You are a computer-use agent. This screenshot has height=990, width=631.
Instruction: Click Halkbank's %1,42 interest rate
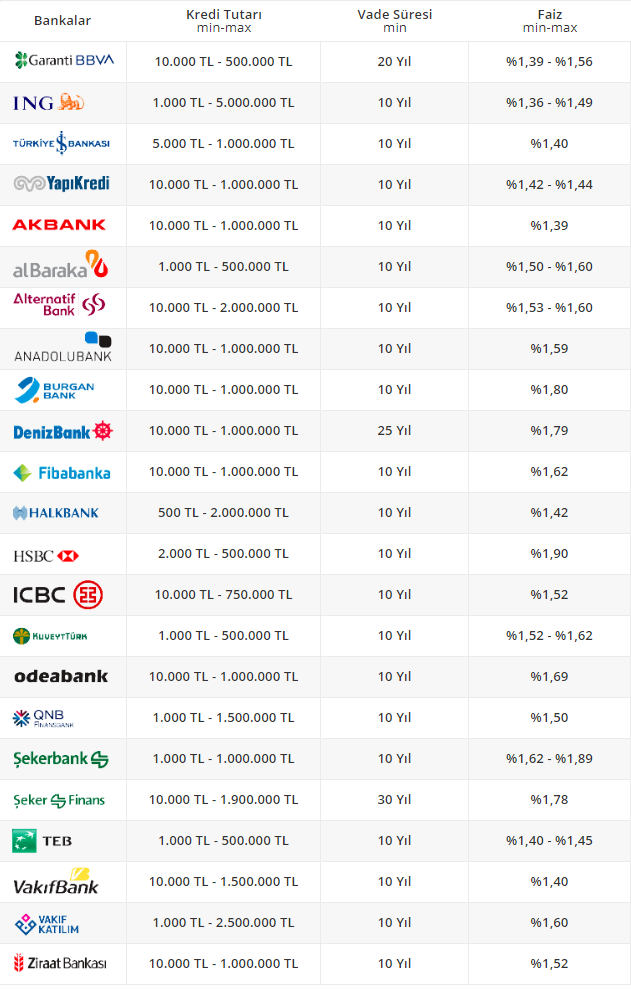[549, 513]
